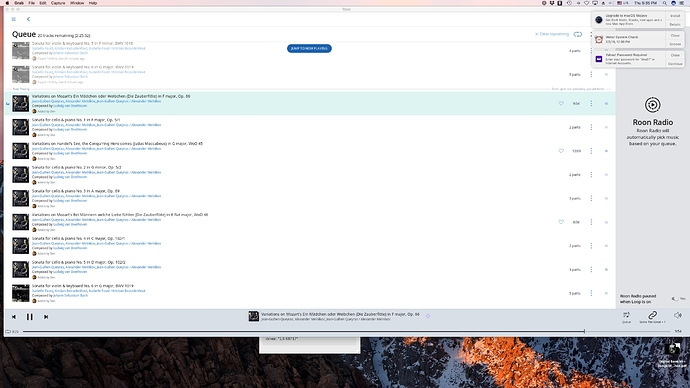The image size is (690, 388).
Task: Close the Yahoo Password Required notification
Action: point(675,55)
